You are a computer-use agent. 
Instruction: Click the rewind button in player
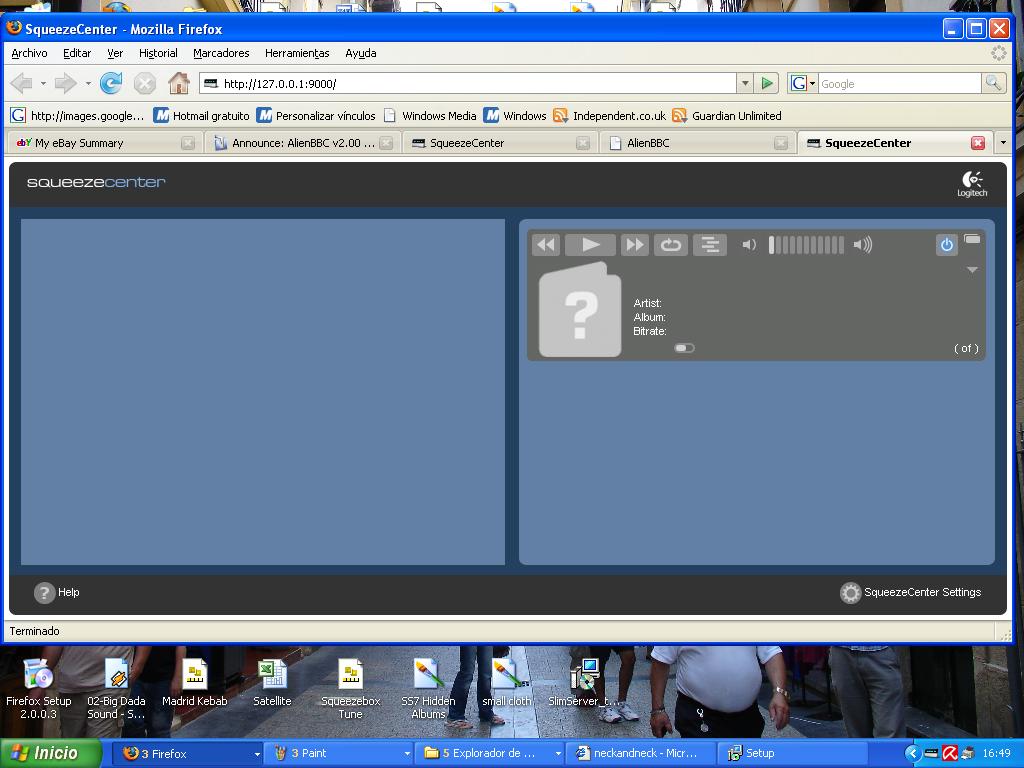[x=545, y=245]
